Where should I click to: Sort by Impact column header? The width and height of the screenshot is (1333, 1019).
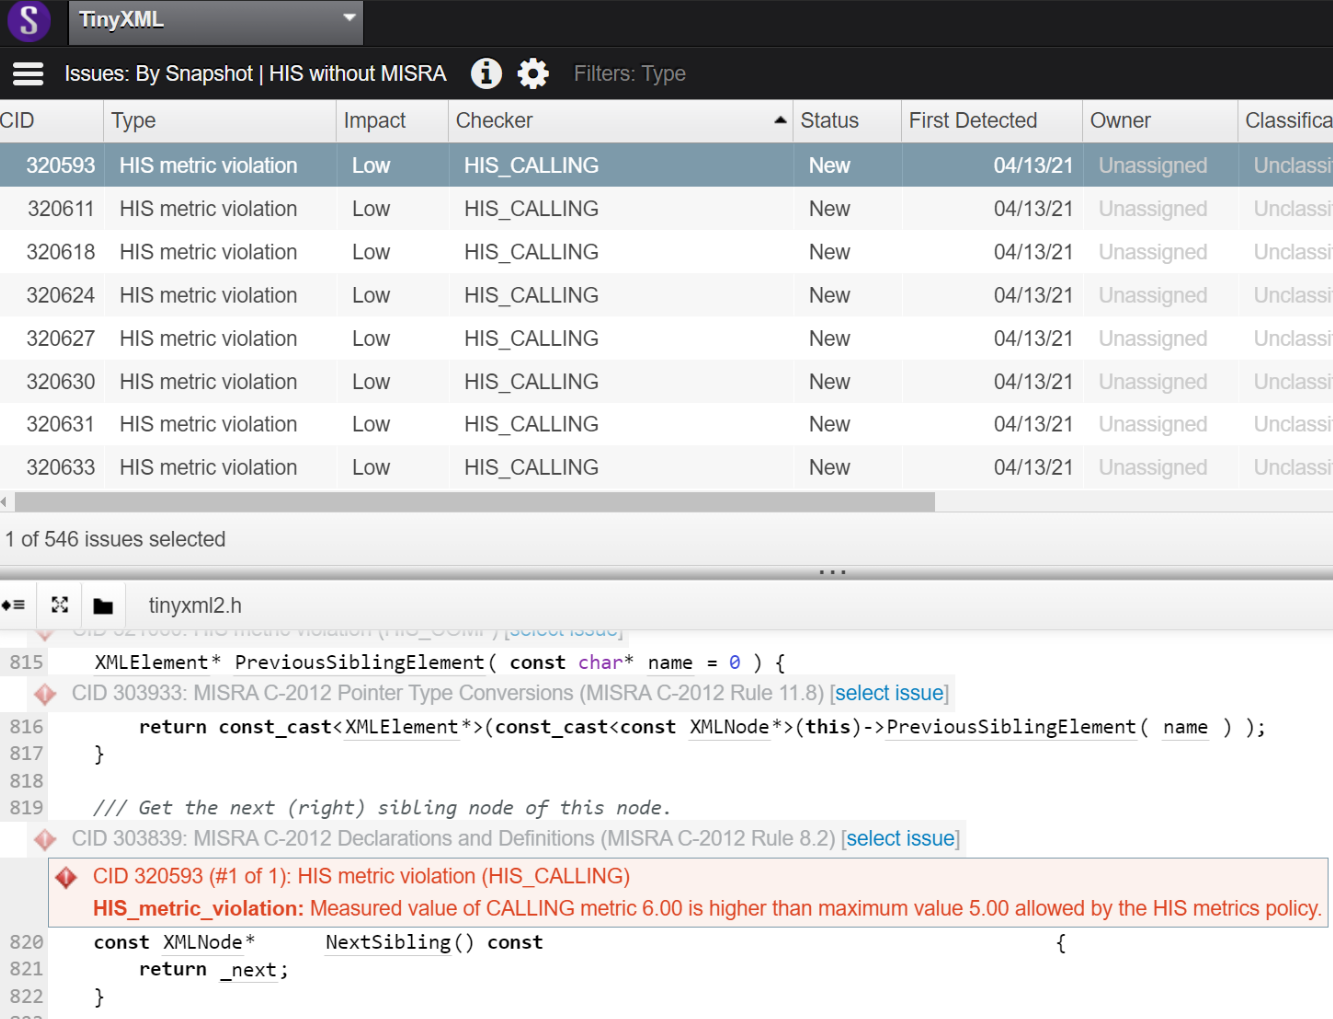pos(392,121)
